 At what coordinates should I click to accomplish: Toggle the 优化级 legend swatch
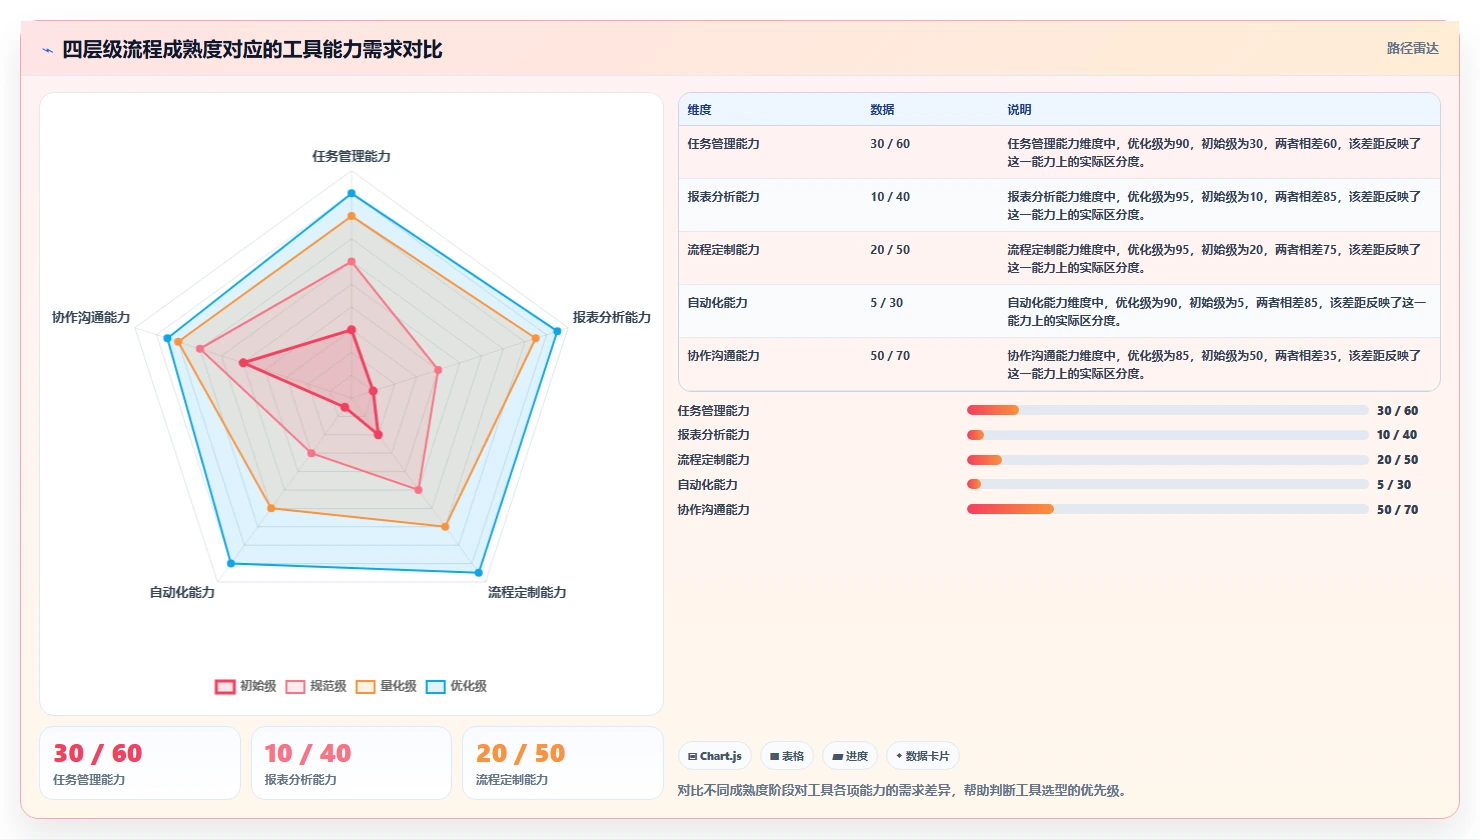pos(435,686)
